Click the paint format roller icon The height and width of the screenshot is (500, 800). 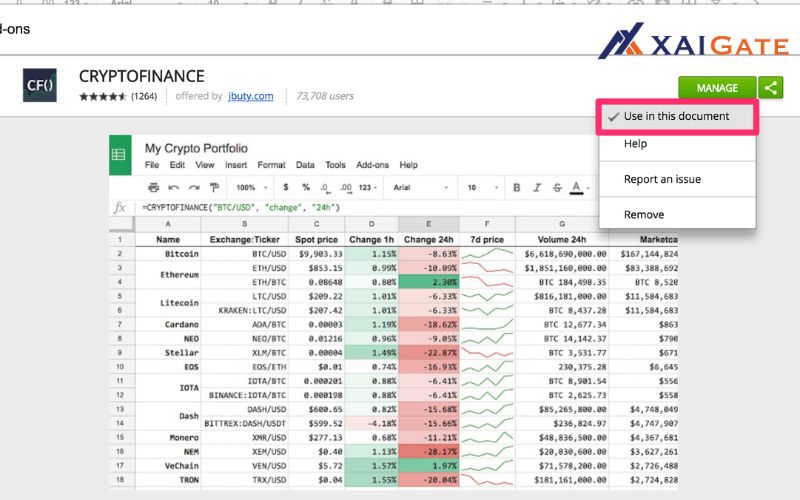[214, 187]
